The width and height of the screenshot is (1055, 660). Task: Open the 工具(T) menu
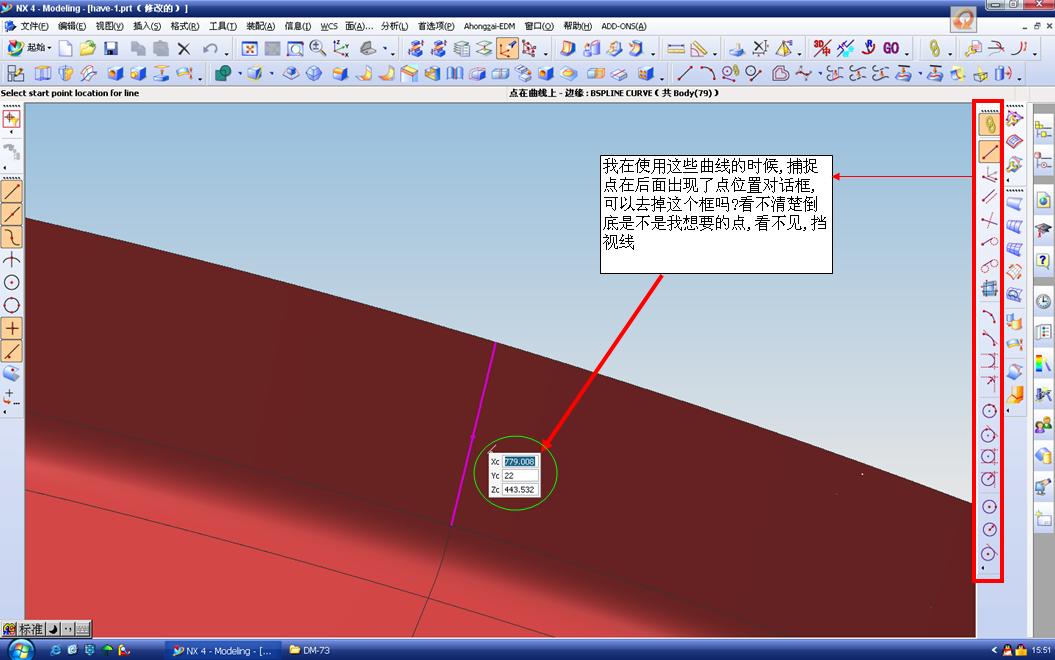(x=223, y=26)
